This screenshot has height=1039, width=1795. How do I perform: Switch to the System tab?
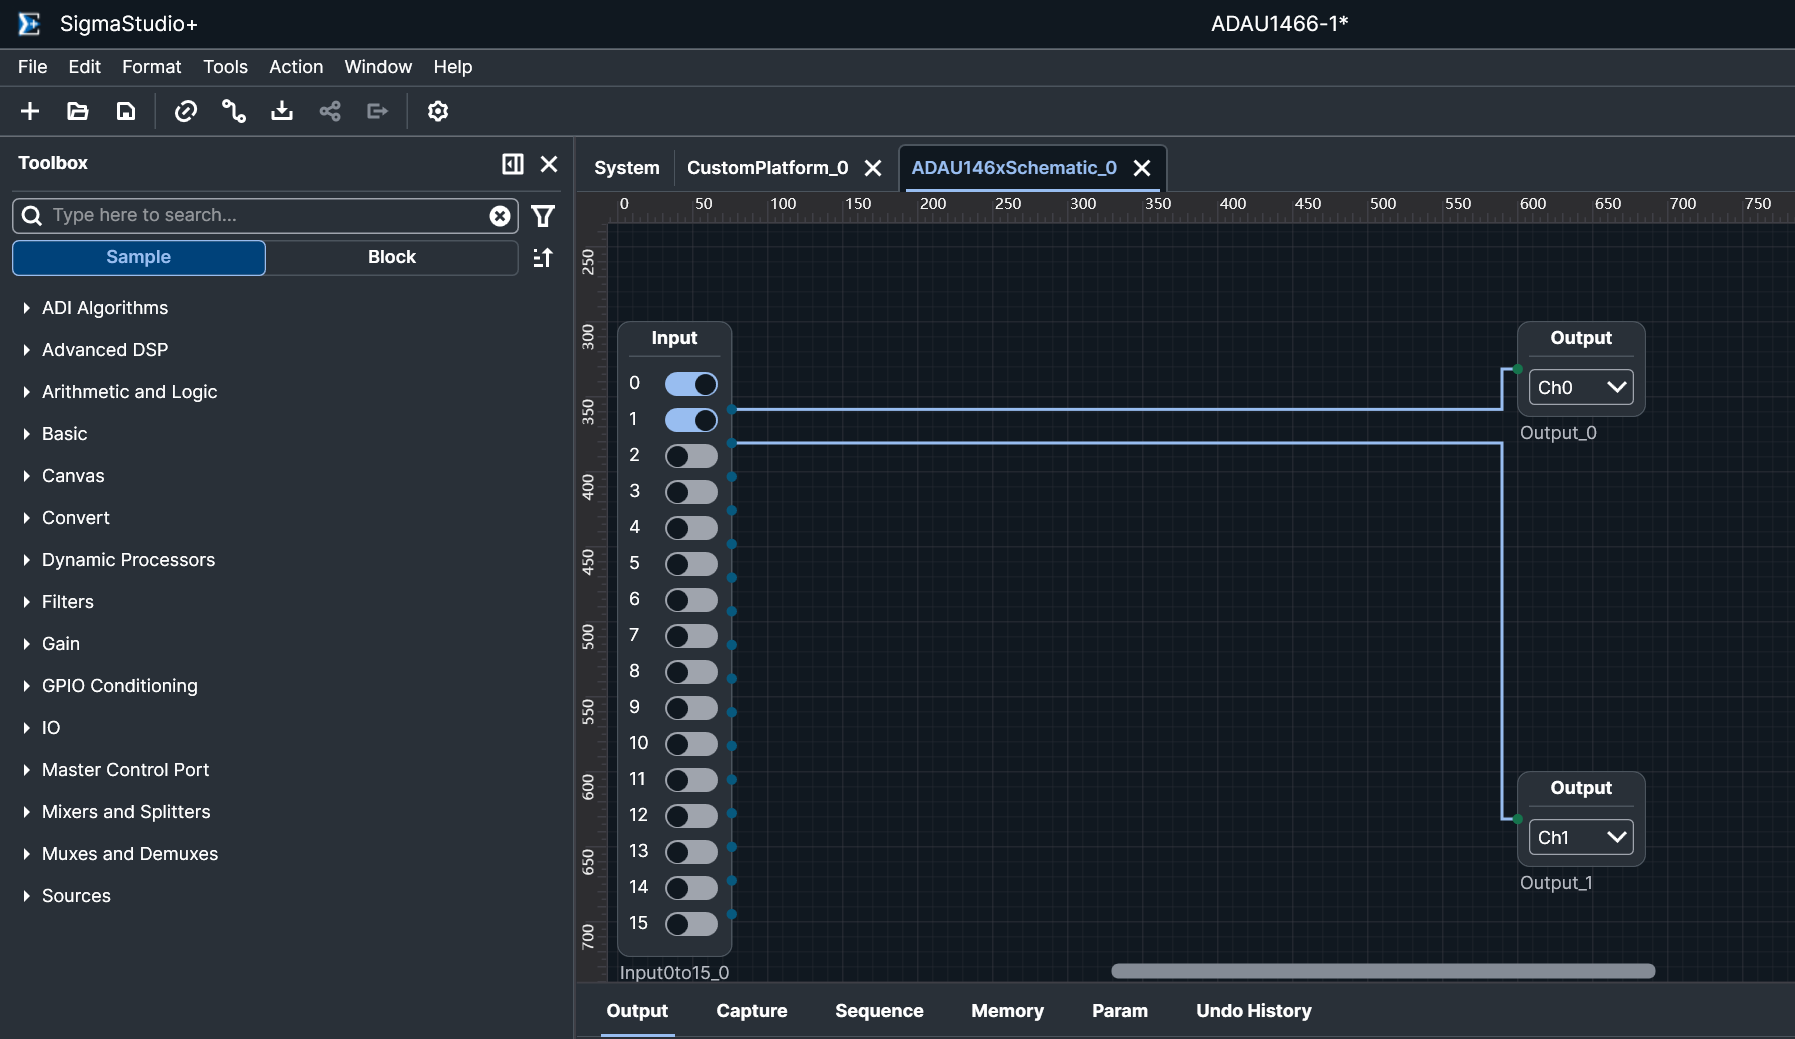point(627,168)
